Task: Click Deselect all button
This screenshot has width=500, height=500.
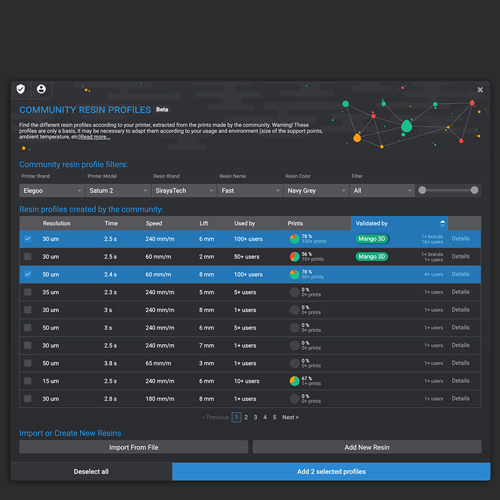Action: (91, 471)
